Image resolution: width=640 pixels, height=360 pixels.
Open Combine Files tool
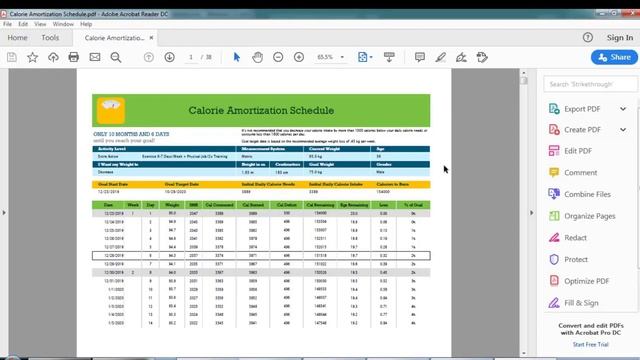[587, 194]
